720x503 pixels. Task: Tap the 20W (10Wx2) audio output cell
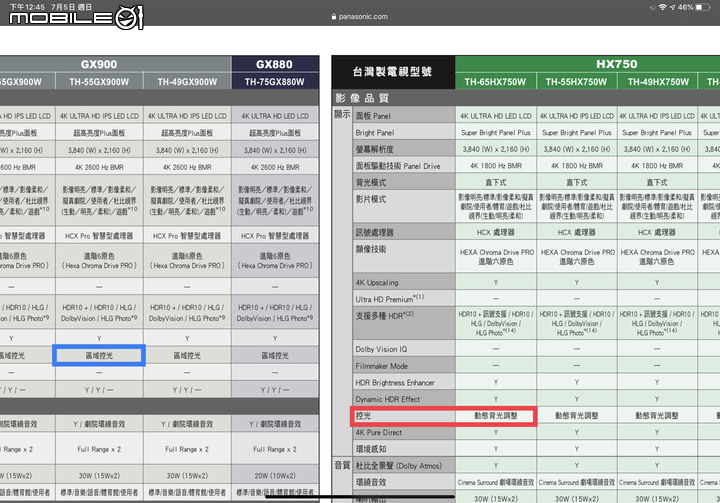(275, 475)
